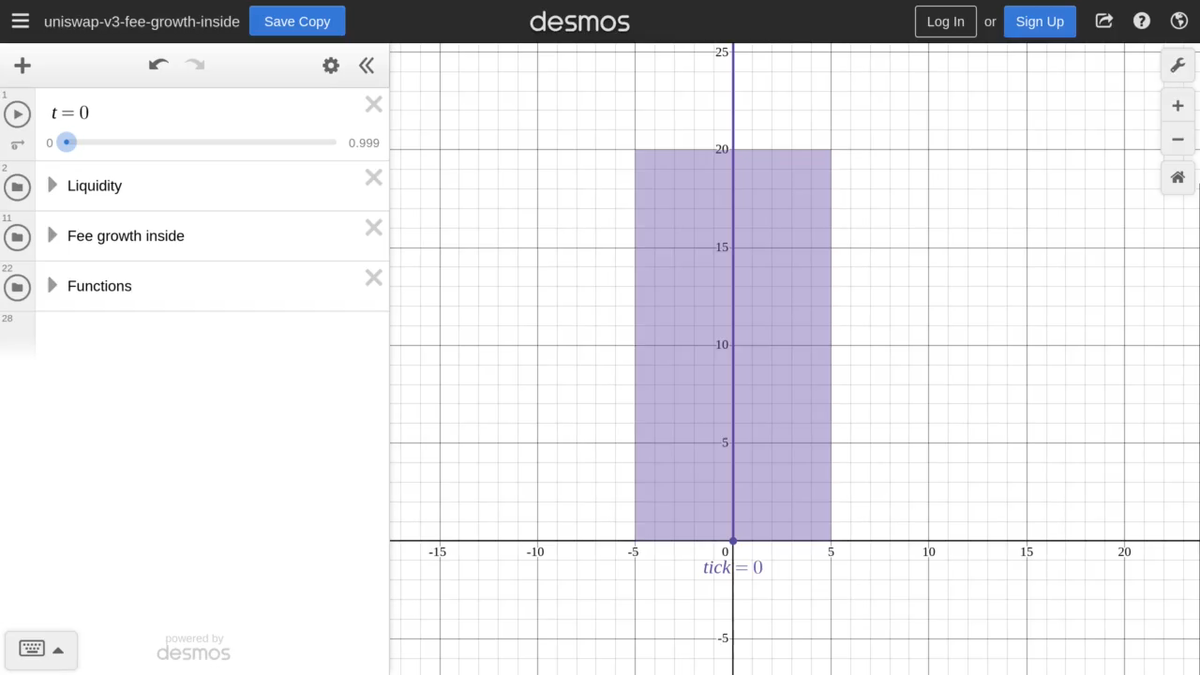
Task: Undo the last expression change
Action: [x=158, y=66]
